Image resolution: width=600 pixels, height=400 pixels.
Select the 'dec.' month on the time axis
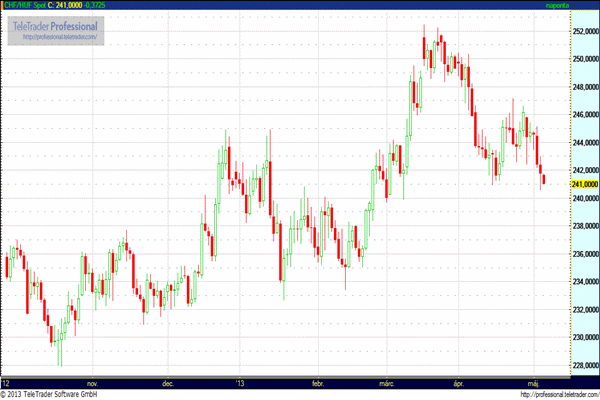coord(168,383)
